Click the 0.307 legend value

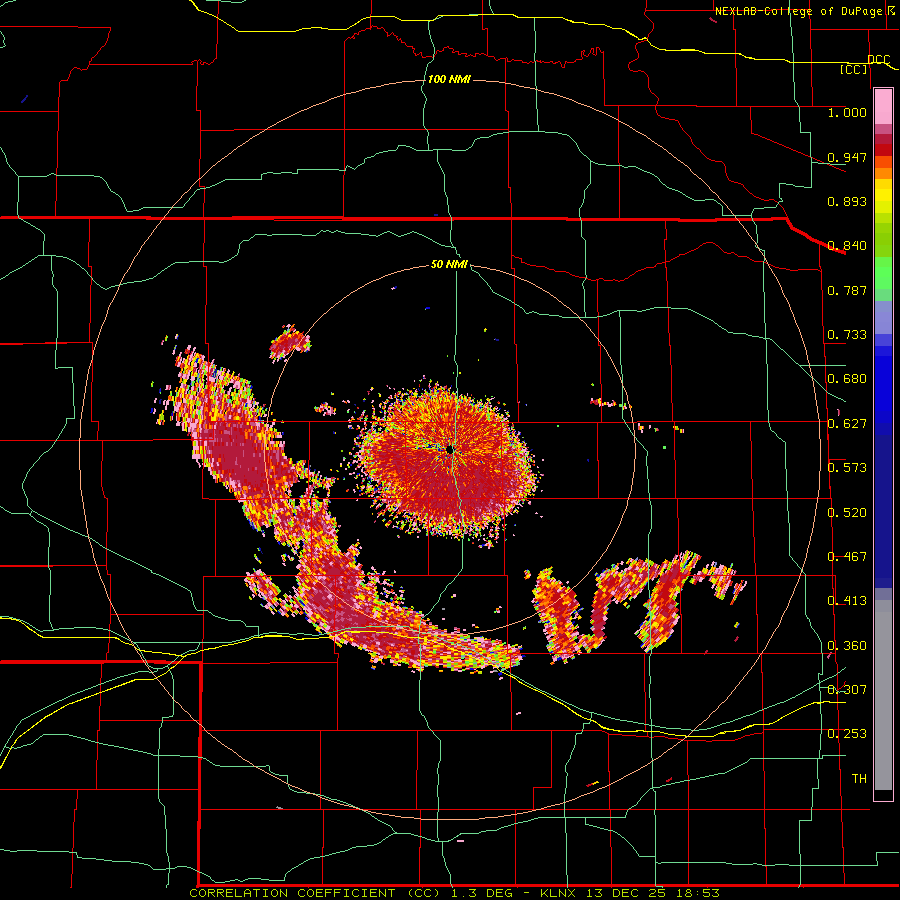[x=847, y=689]
